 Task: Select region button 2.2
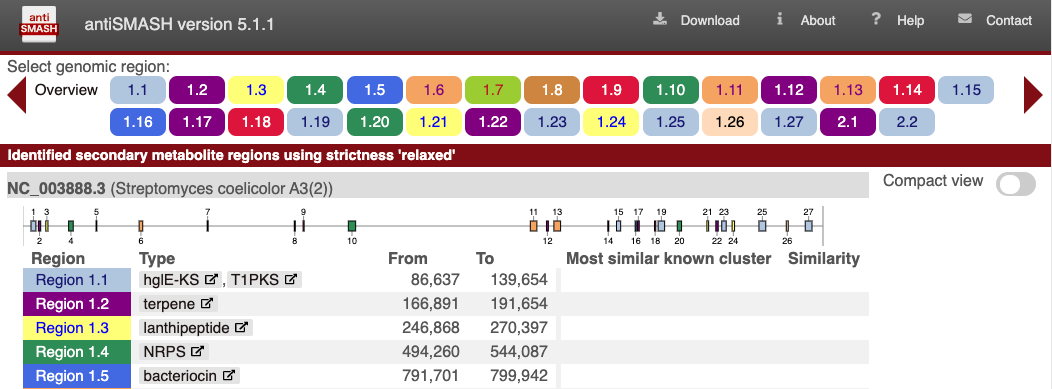tap(907, 122)
